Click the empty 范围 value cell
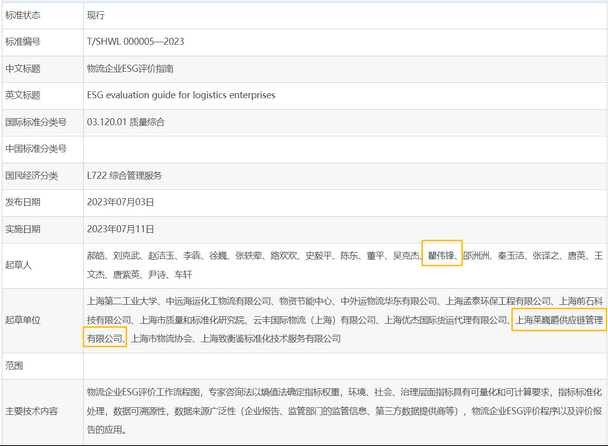 tap(340, 365)
